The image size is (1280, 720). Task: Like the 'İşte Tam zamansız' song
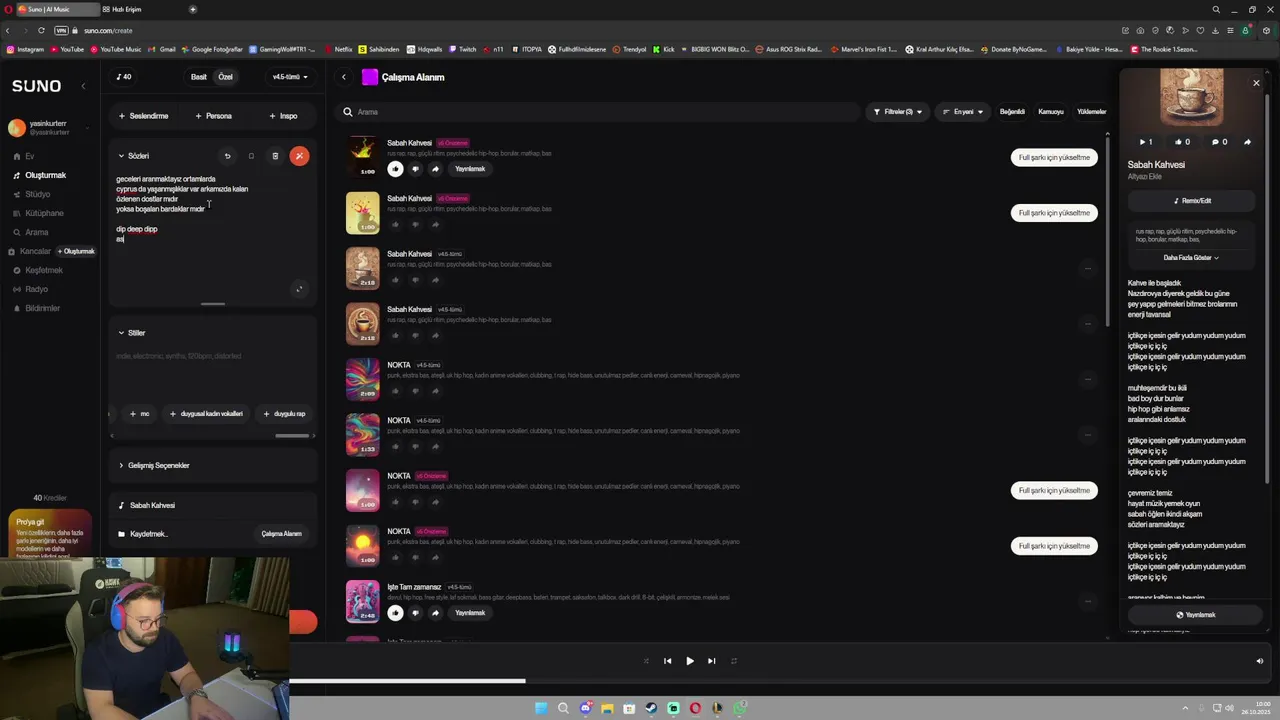pos(395,613)
